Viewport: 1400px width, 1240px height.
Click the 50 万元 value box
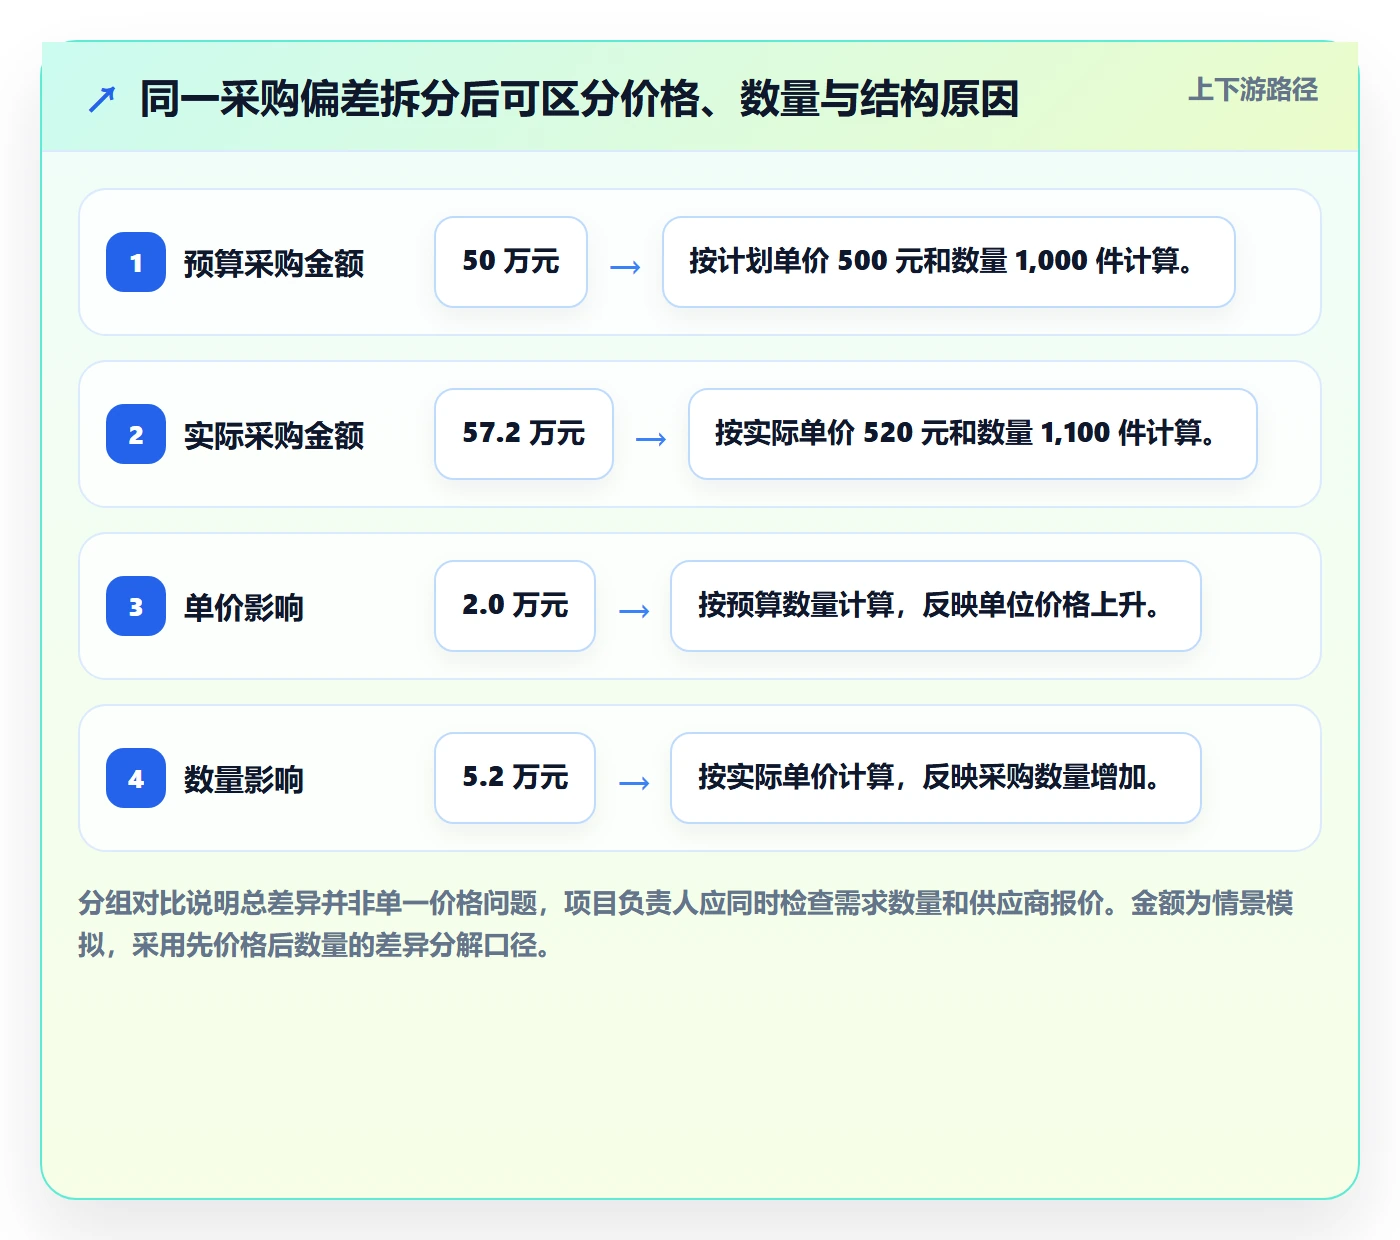511,262
